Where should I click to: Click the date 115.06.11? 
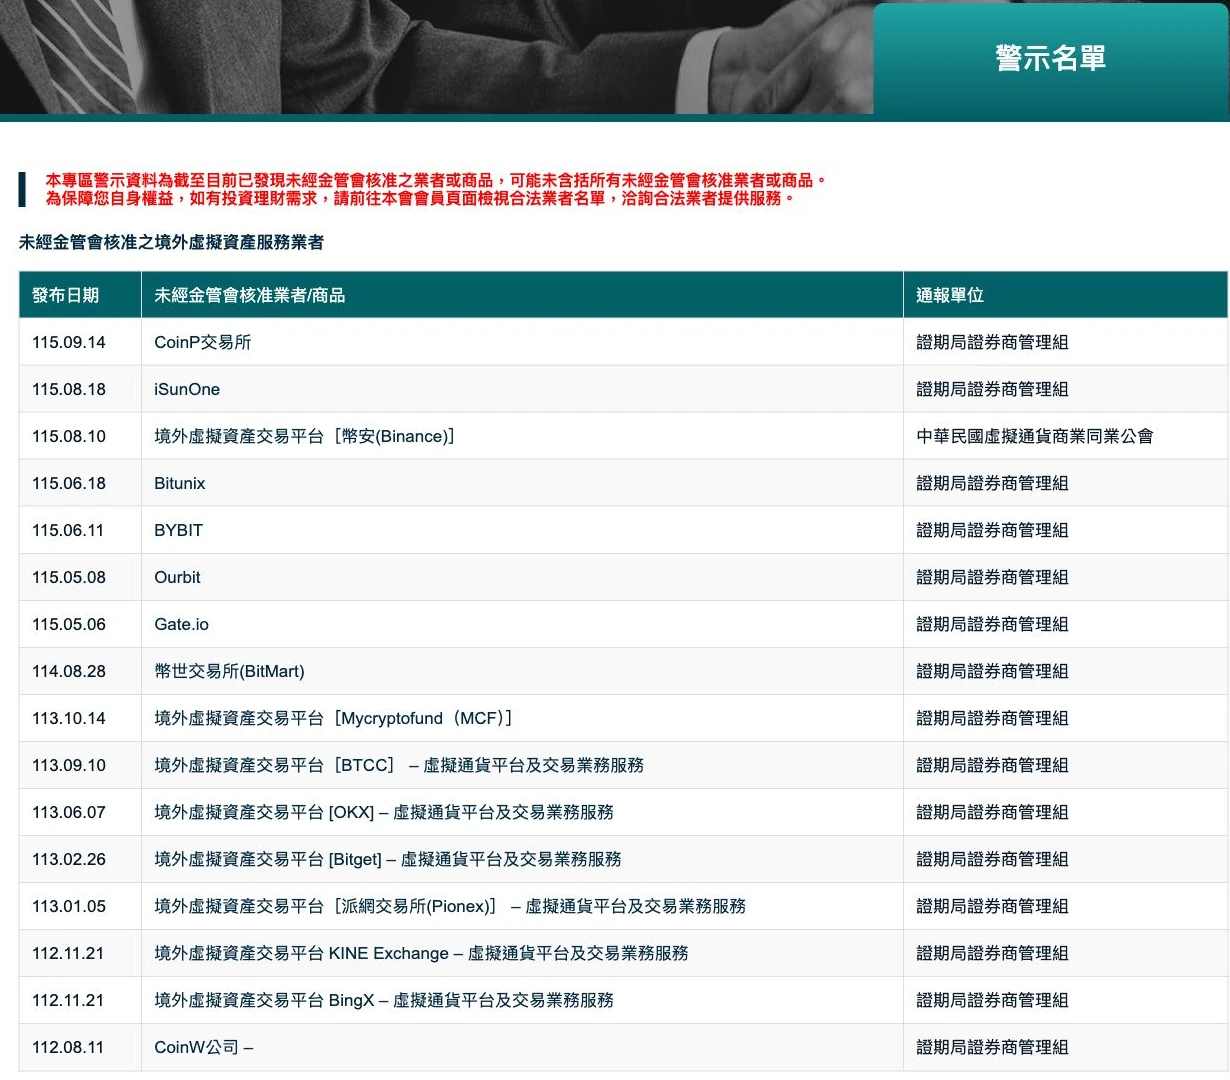[68, 530]
